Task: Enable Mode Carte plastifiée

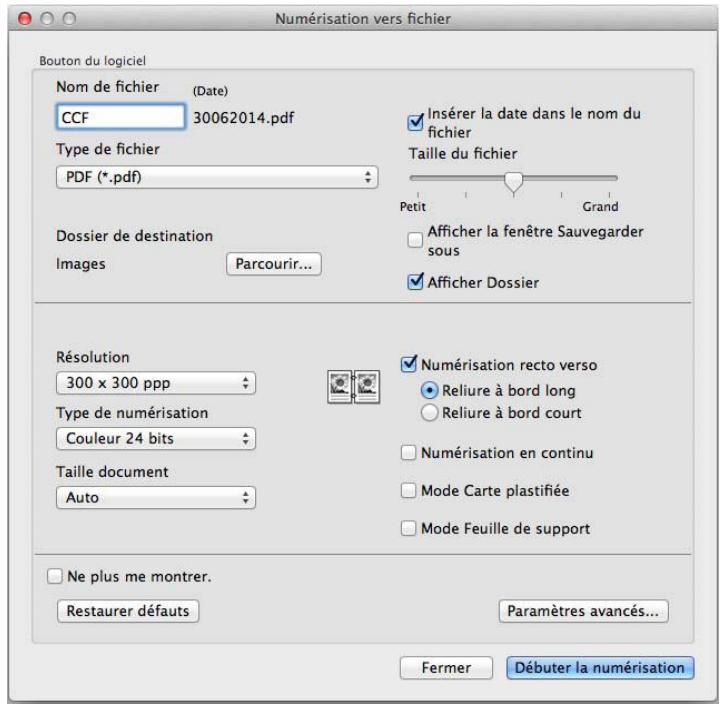Action: (408, 490)
